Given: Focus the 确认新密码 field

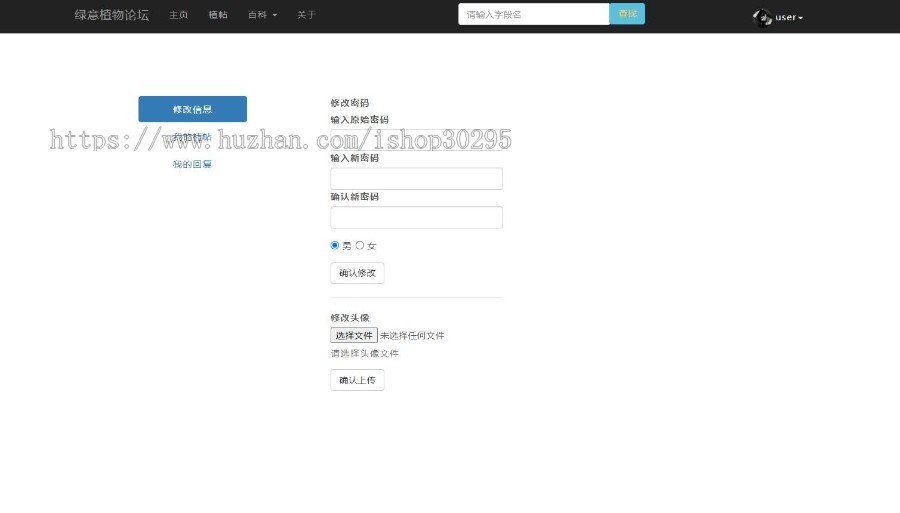Looking at the screenshot, I should 416,217.
